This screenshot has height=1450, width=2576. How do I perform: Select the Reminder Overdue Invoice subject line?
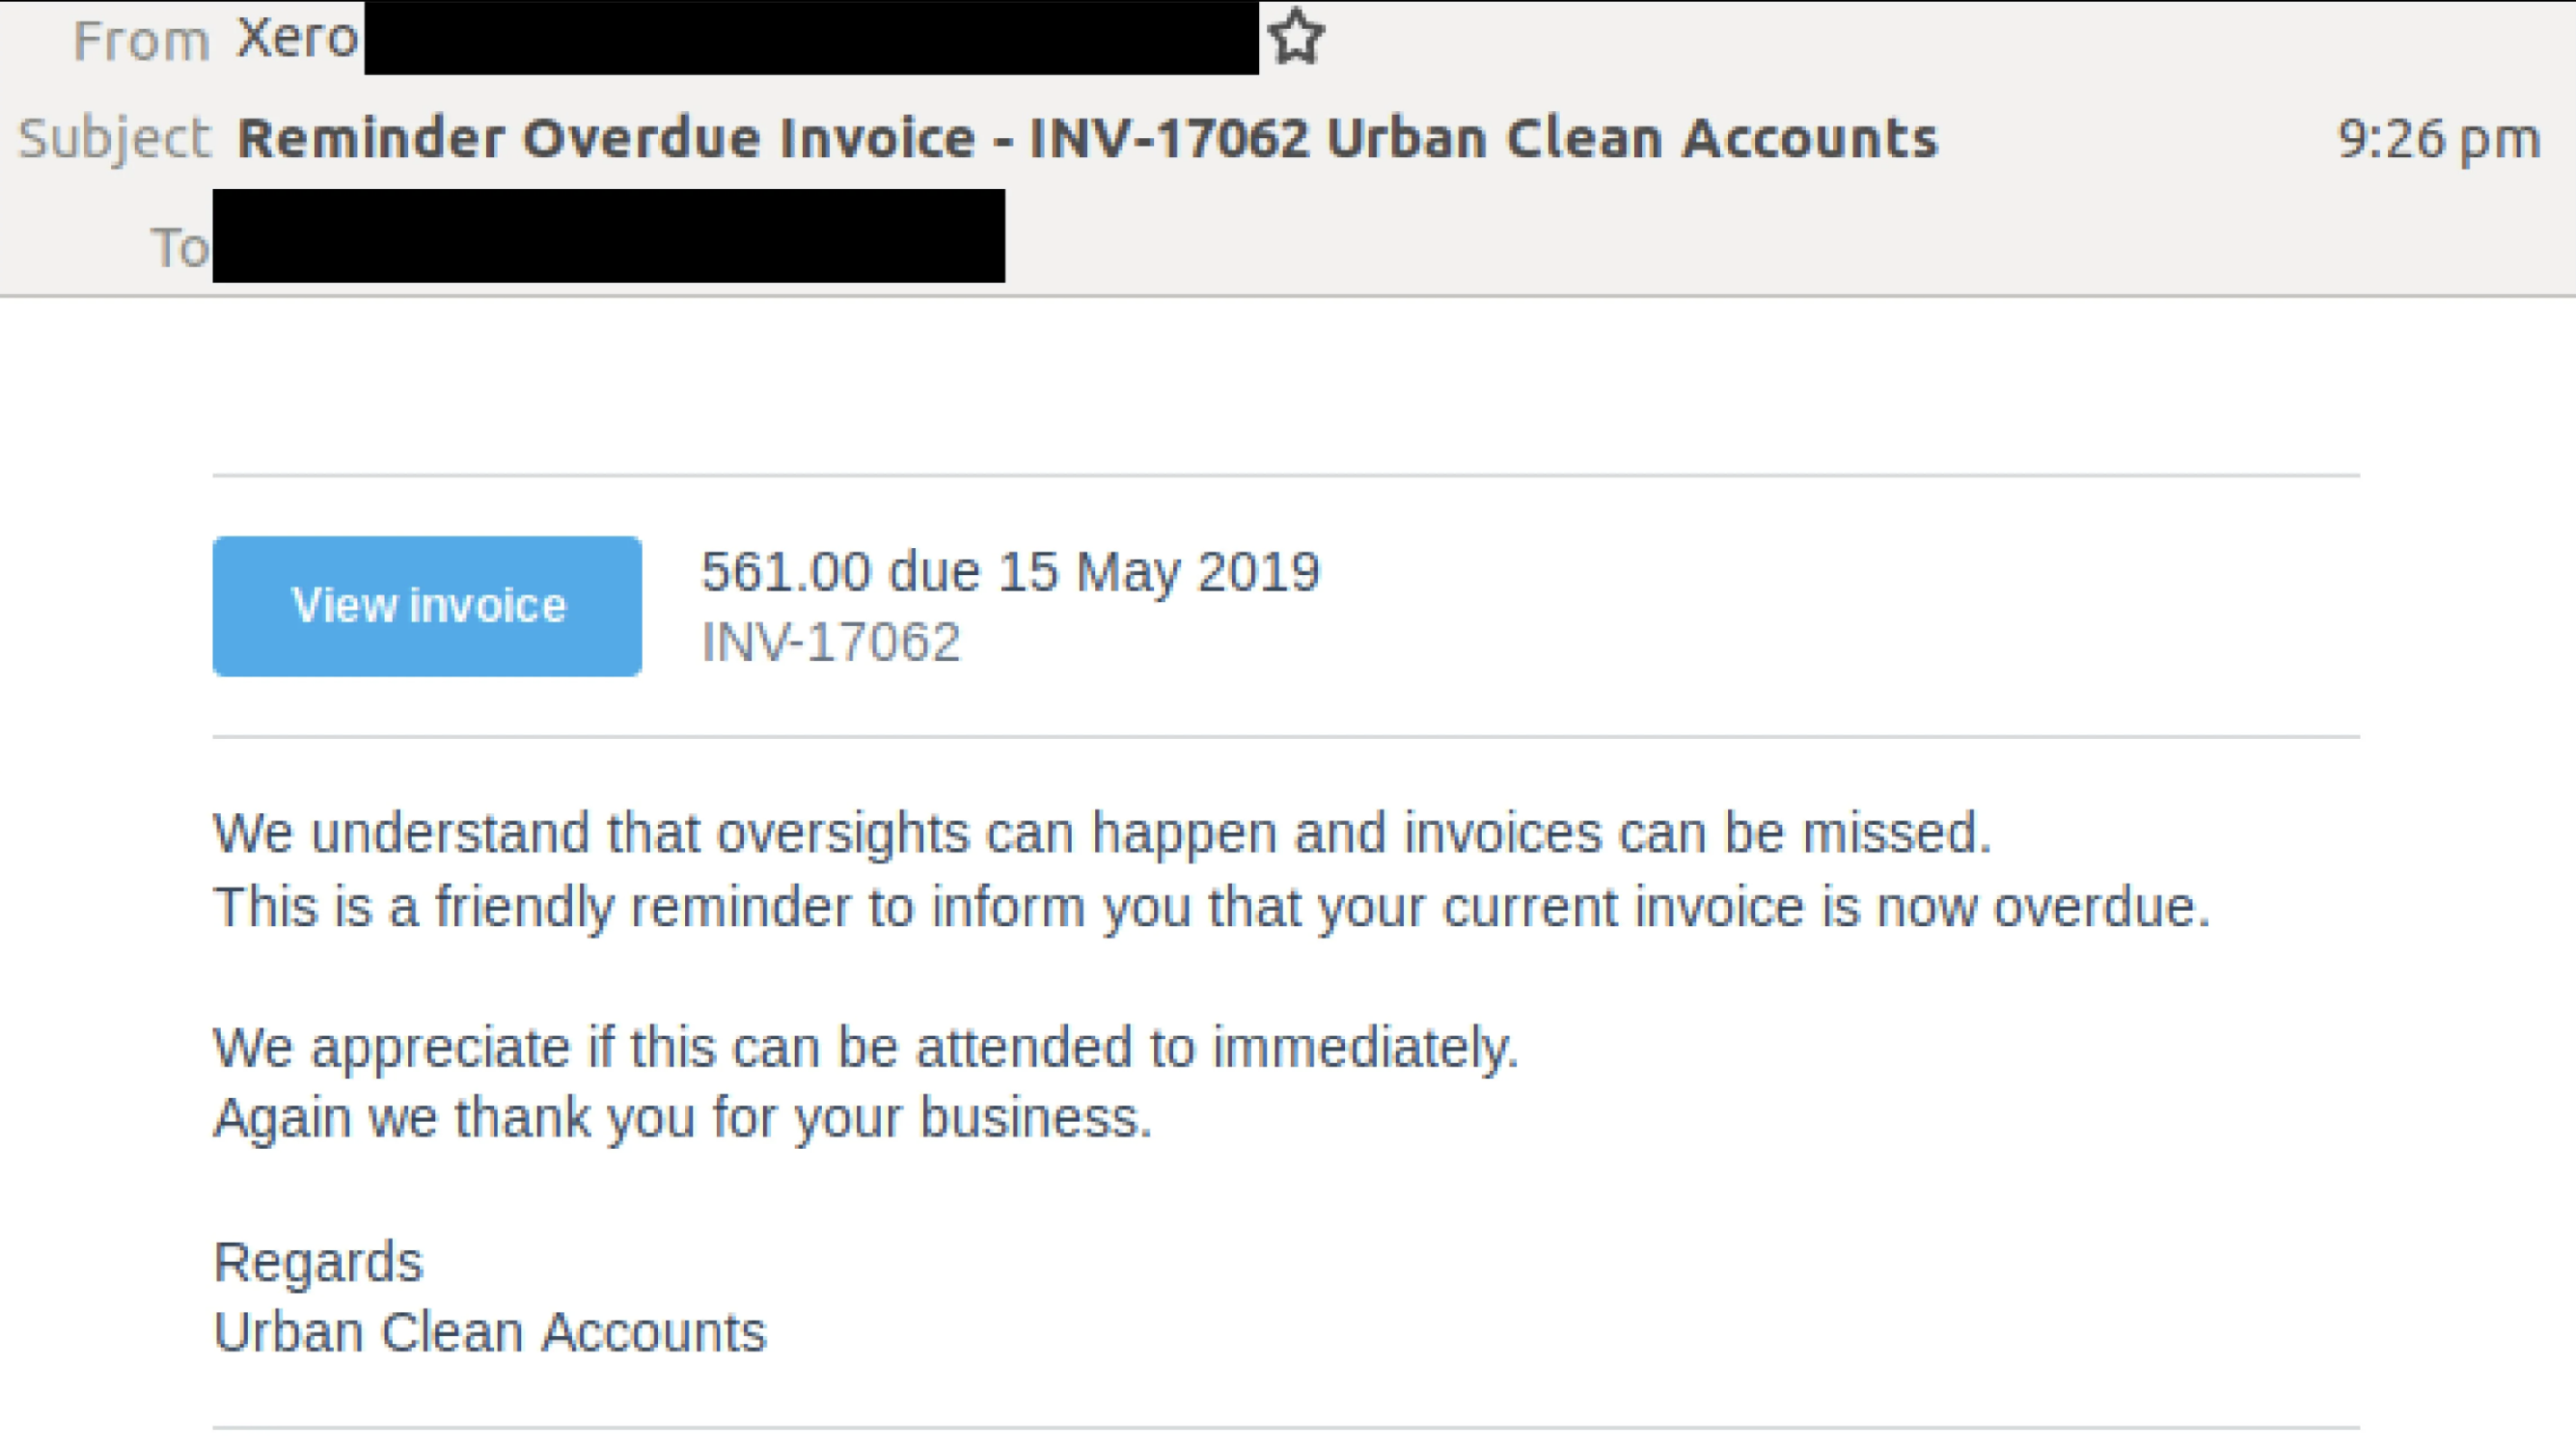1087,138
